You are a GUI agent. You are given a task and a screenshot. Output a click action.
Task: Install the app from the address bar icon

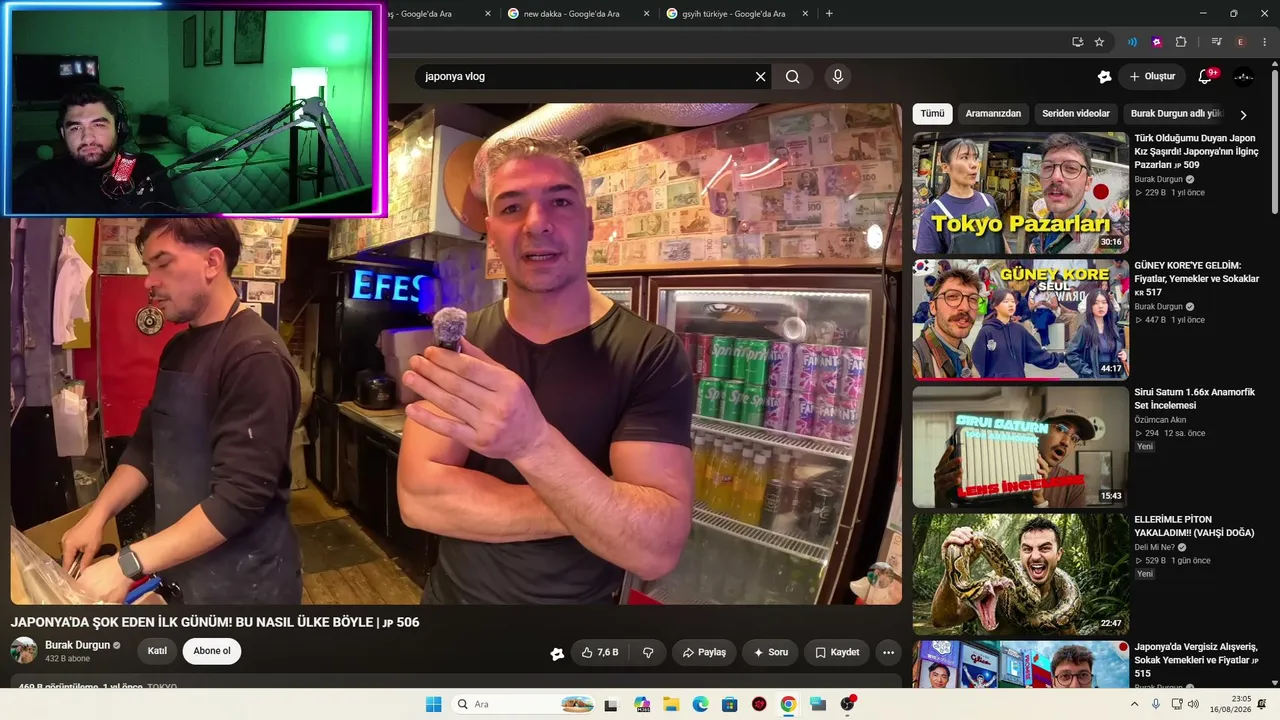(1077, 42)
